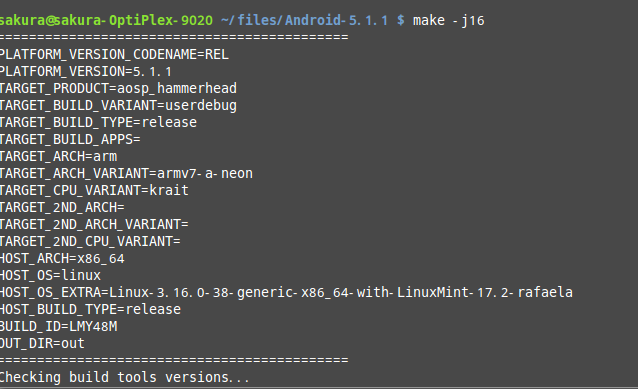The image size is (638, 389).
Task: Click the TARGET_BUILD_VARIANT=userdebug line
Action: coord(118,106)
